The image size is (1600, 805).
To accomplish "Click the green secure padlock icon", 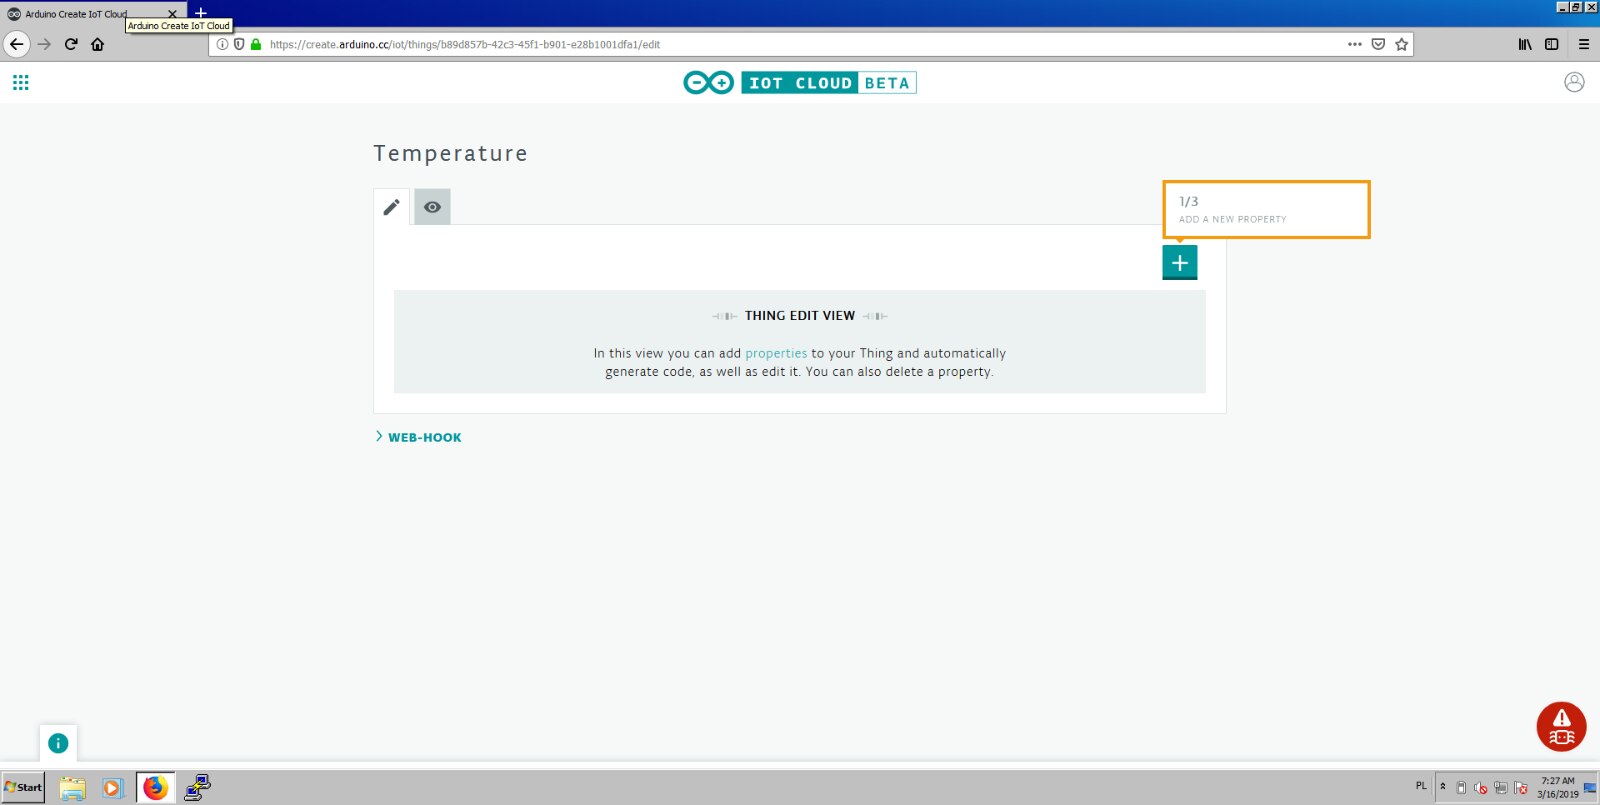I will click(x=256, y=44).
